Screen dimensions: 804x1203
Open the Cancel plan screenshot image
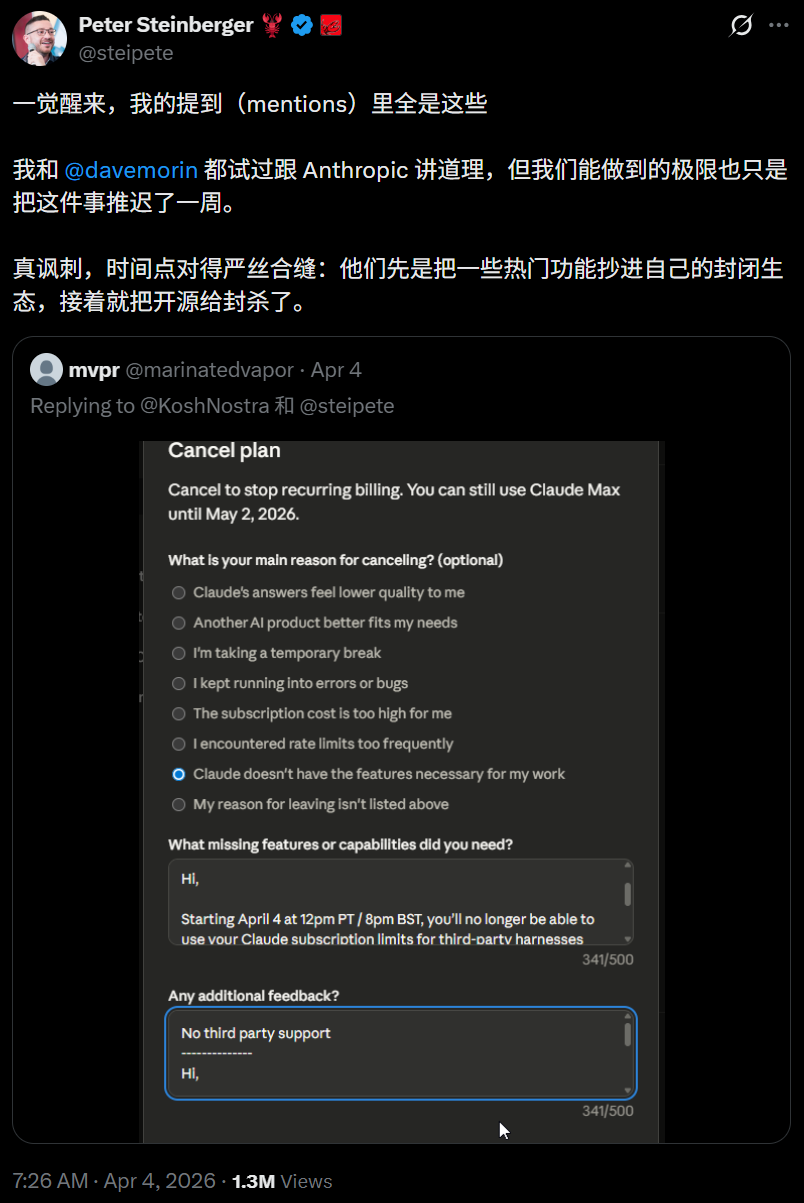click(400, 792)
